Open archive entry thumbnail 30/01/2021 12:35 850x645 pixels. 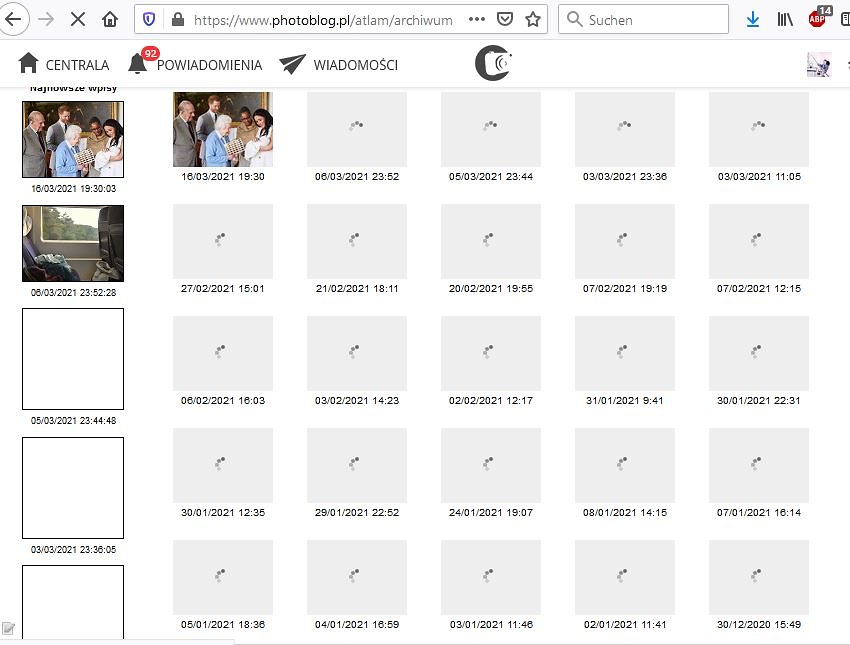[x=223, y=466]
